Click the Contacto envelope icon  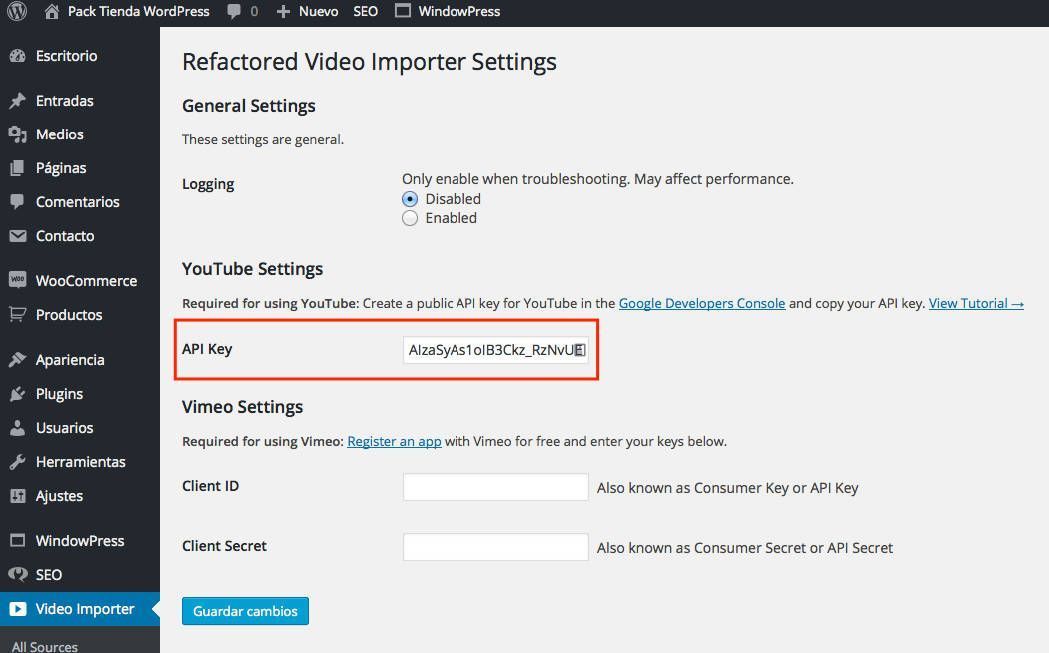pos(17,236)
